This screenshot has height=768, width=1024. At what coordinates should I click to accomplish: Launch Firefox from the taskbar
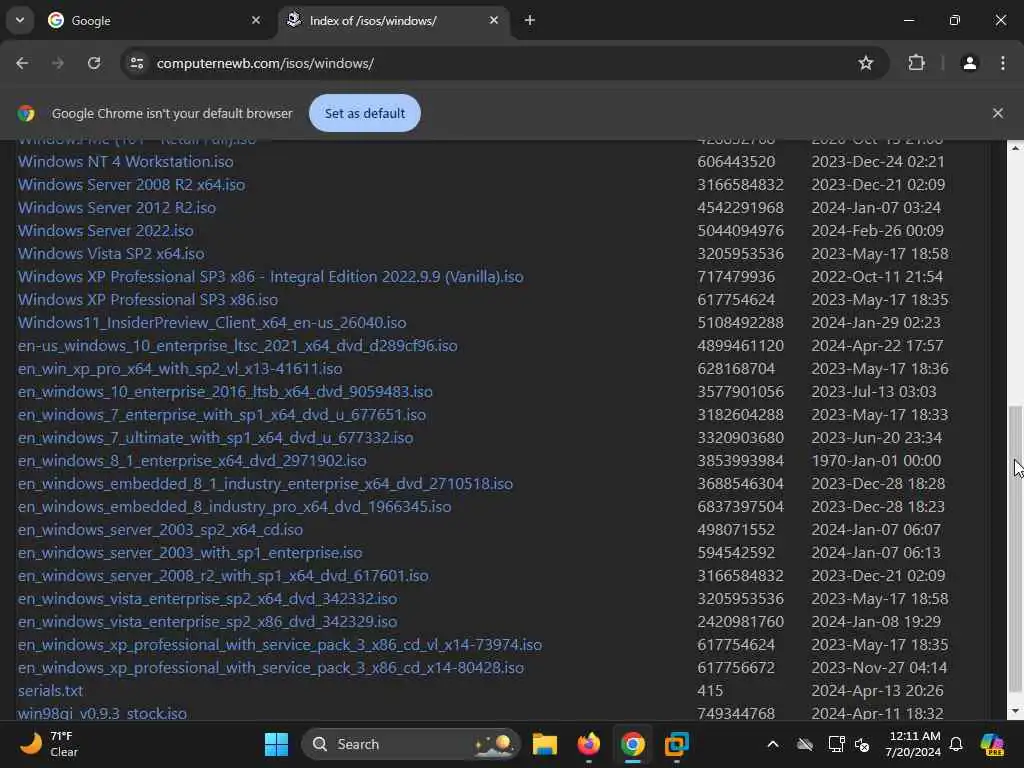[x=588, y=744]
